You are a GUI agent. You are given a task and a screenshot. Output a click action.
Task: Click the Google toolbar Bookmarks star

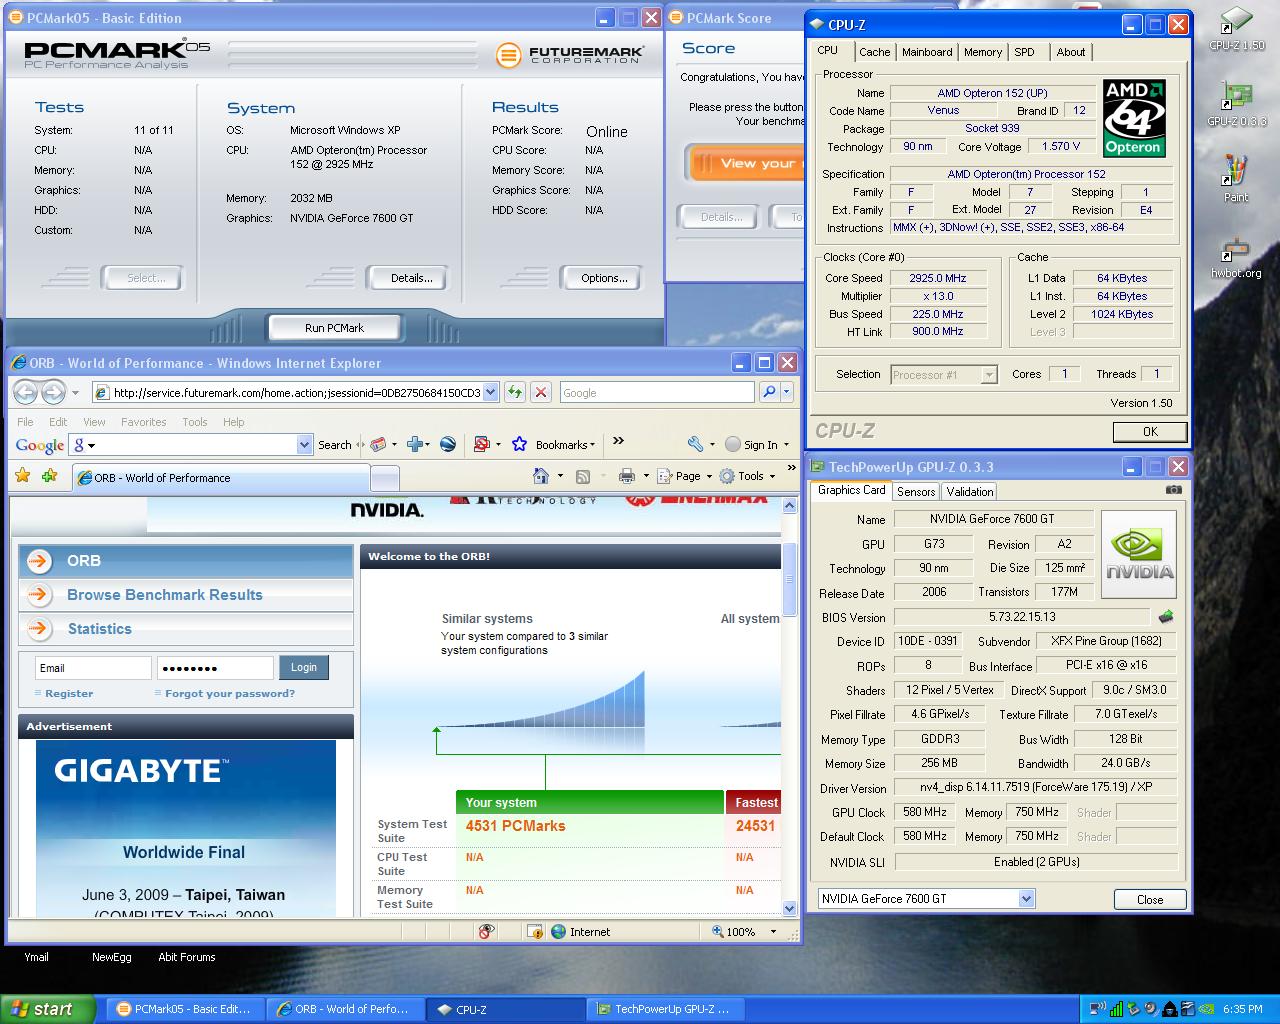coord(519,444)
